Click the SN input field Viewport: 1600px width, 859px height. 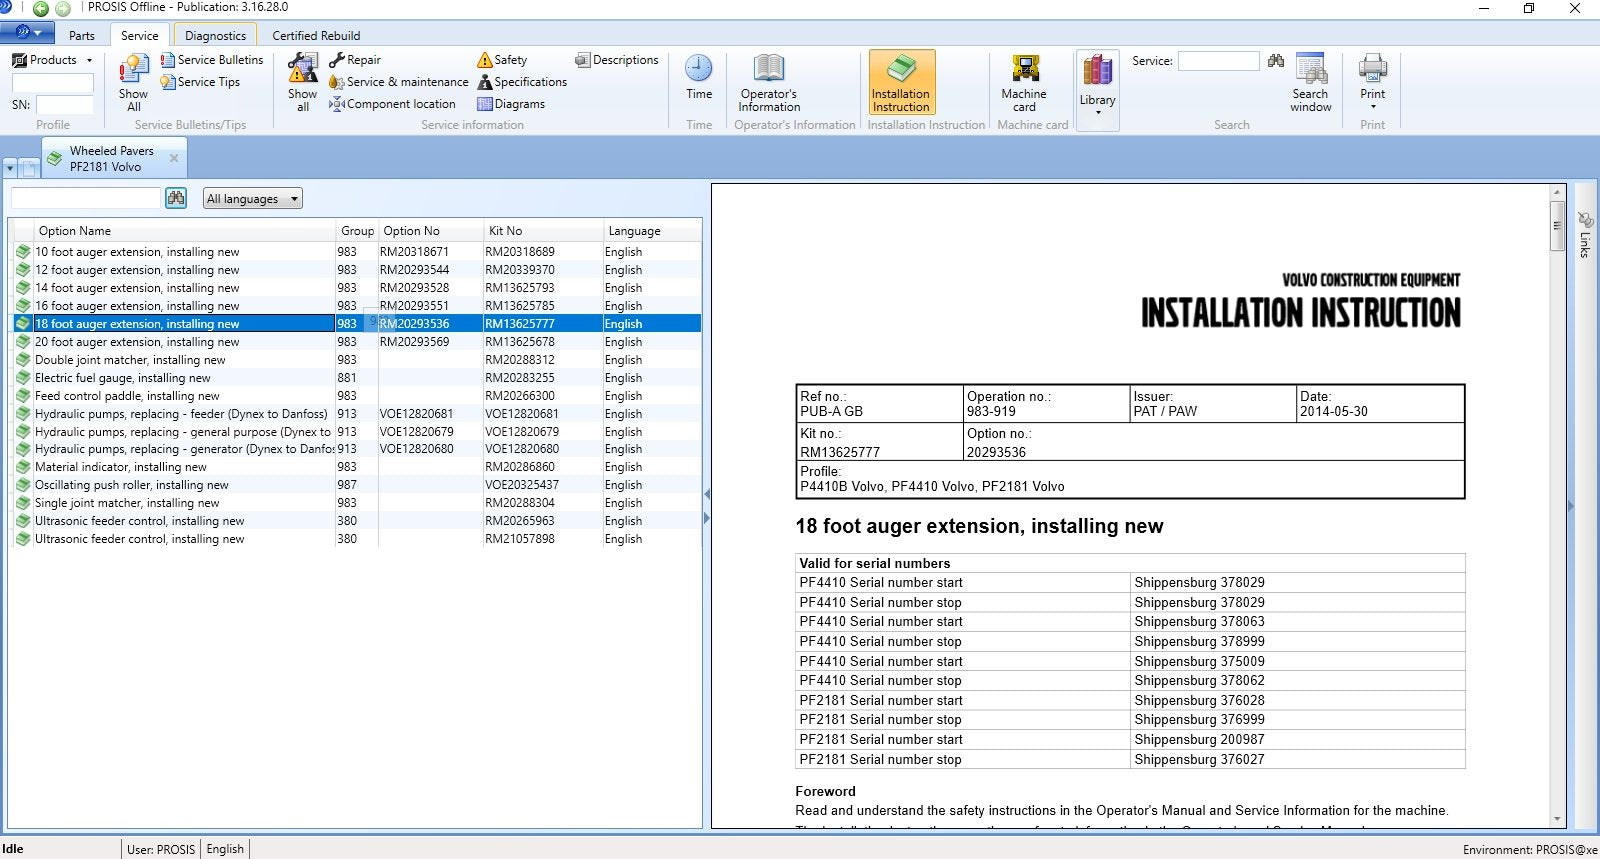(64, 105)
